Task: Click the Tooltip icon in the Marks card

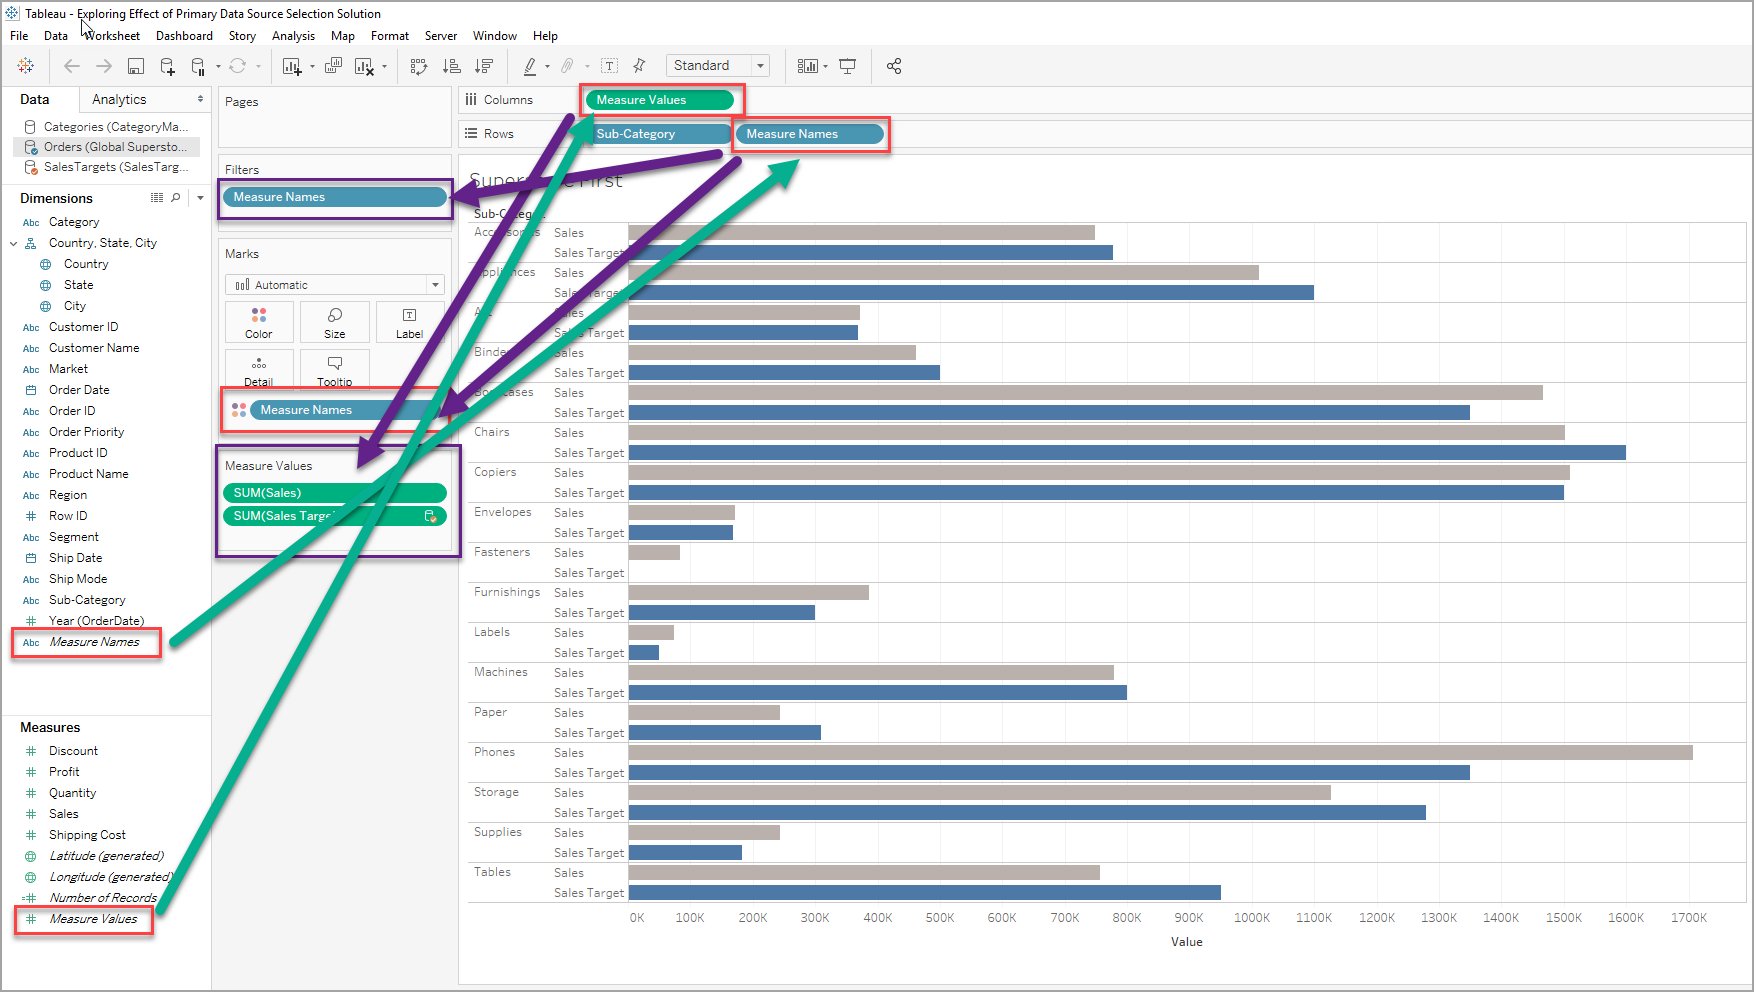Action: coord(334,369)
